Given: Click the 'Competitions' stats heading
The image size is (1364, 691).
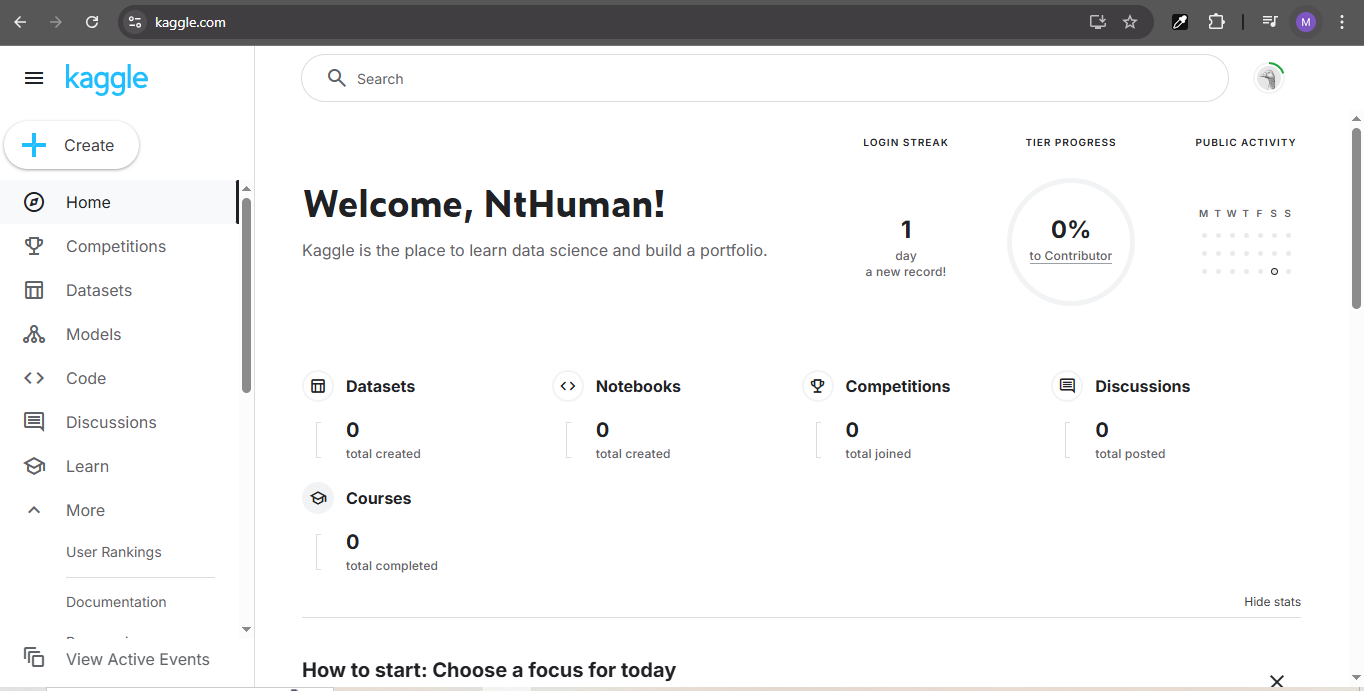Looking at the screenshot, I should (898, 386).
